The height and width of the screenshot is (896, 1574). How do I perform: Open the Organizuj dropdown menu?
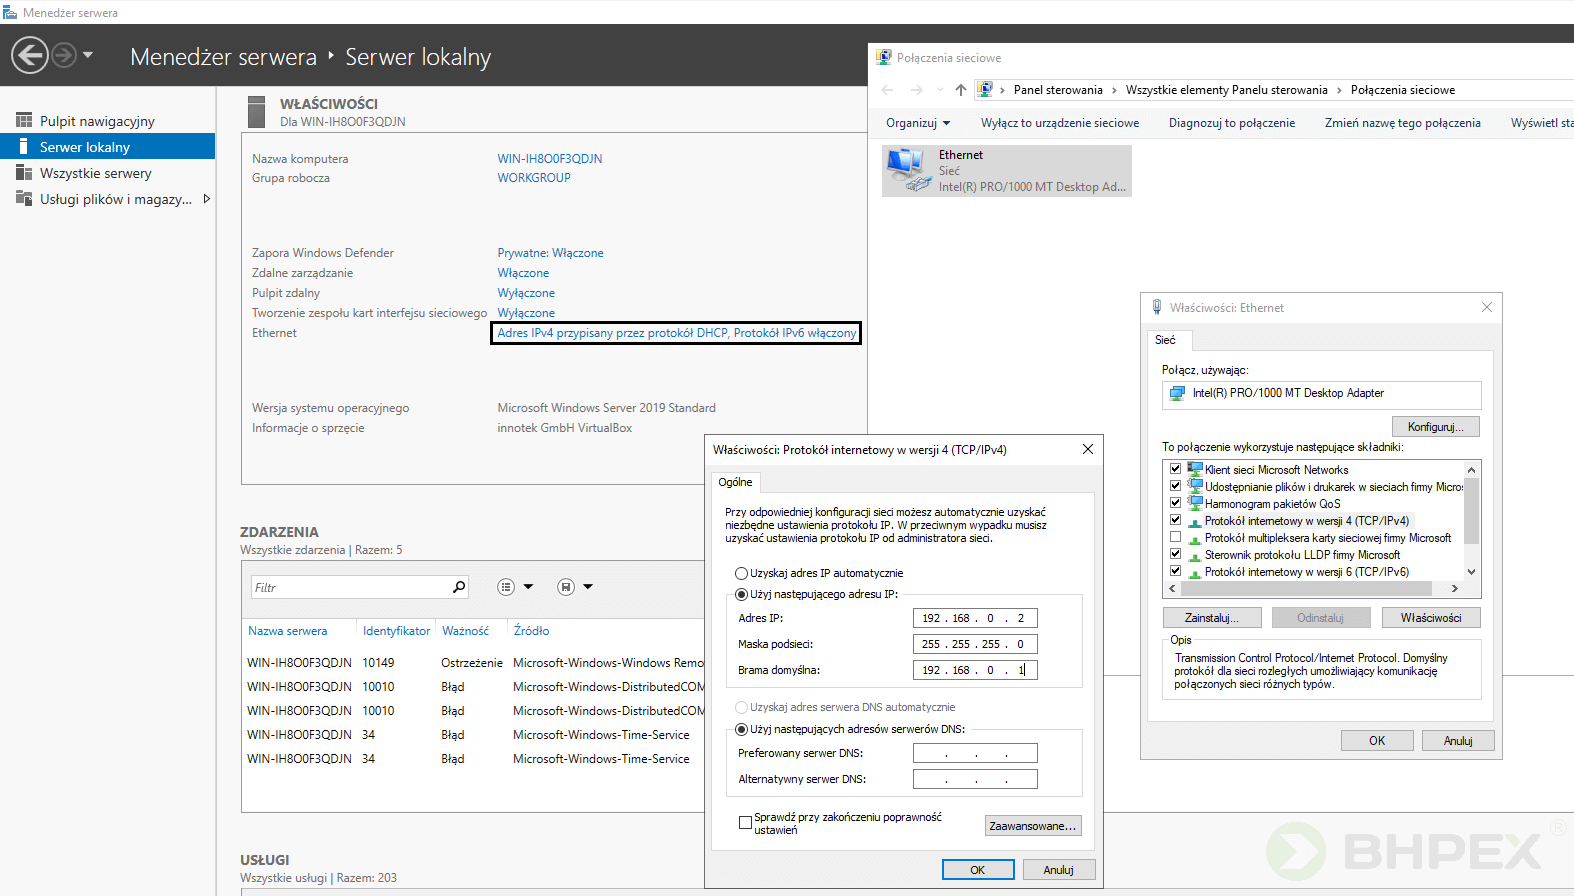point(918,123)
